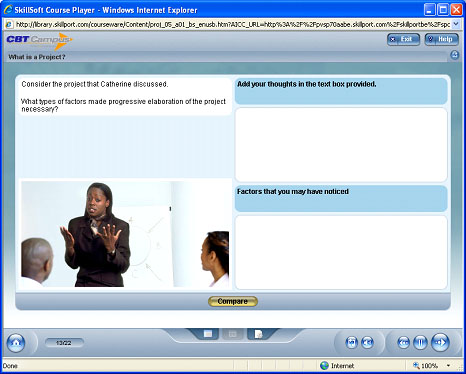
Task: Pause the course playback
Action: [x=420, y=343]
